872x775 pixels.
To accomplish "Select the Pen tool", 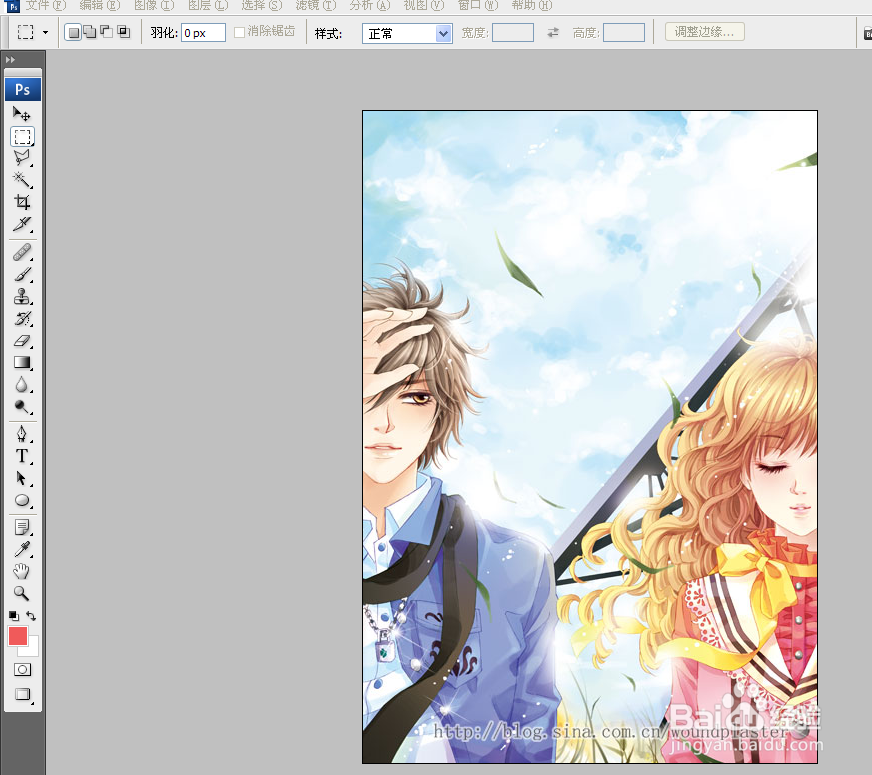I will click(22, 434).
